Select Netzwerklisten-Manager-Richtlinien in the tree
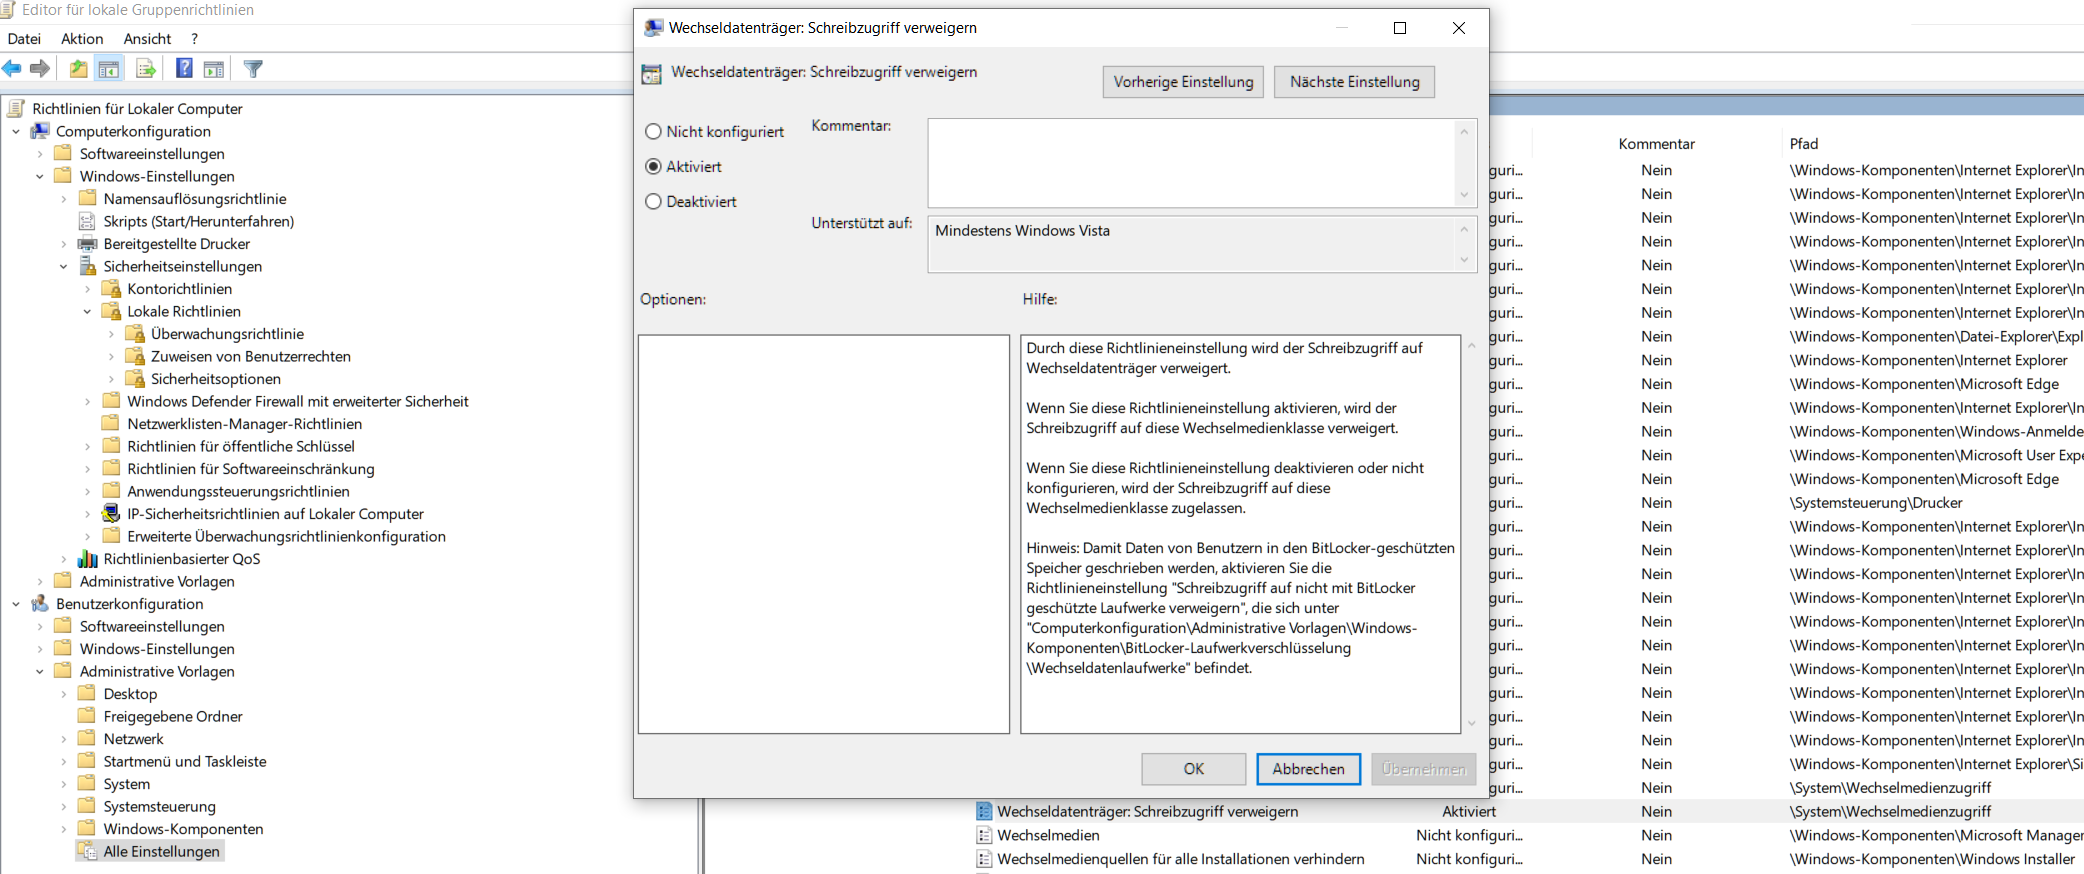This screenshot has width=2084, height=874. [x=245, y=424]
